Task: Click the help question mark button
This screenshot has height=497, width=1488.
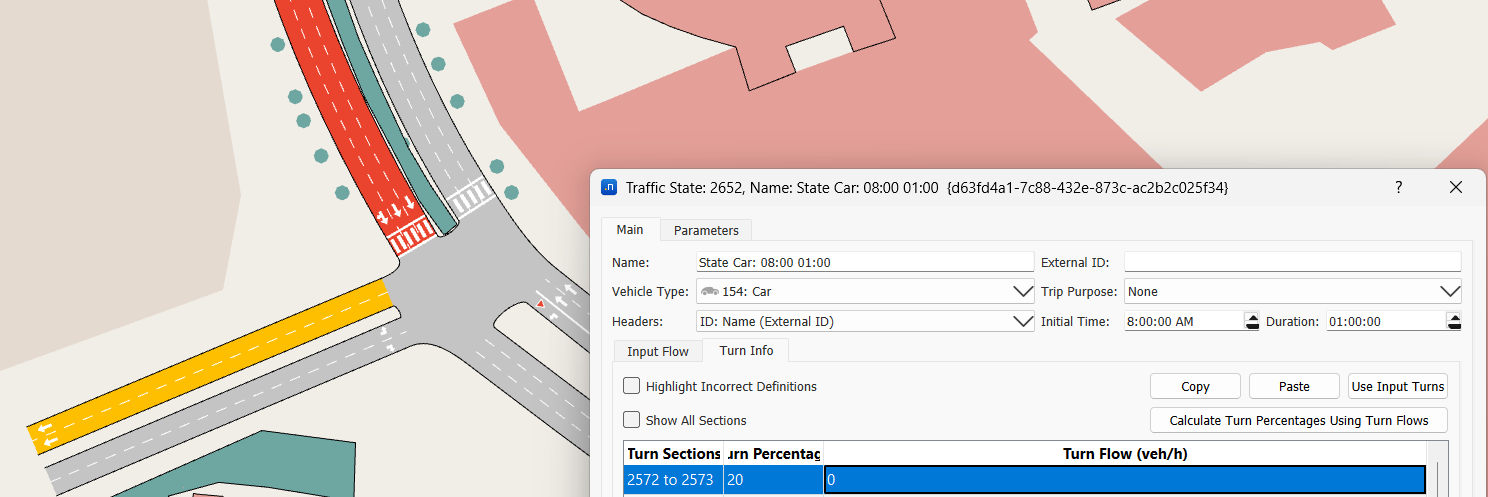Action: coord(1398,187)
